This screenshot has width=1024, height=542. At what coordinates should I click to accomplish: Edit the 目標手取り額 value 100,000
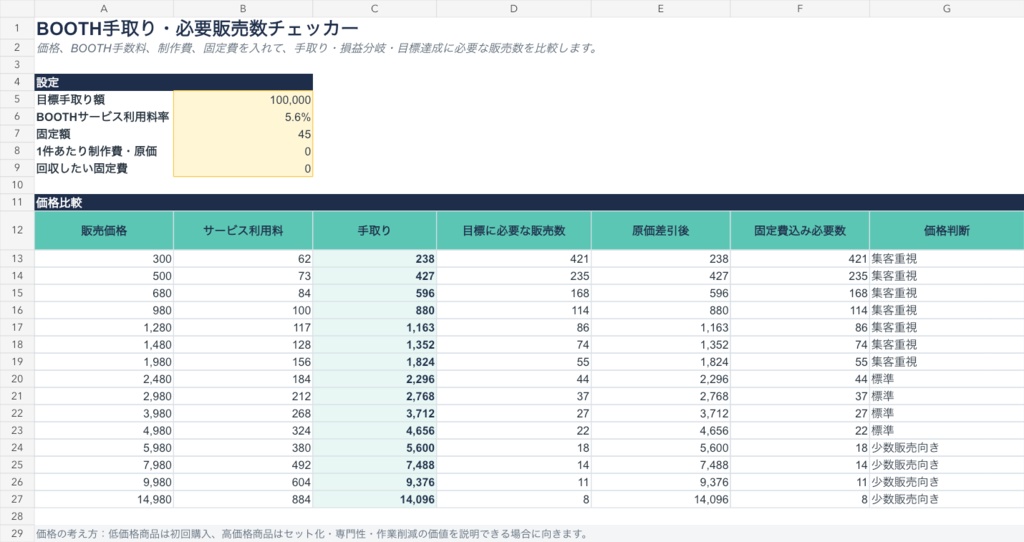point(243,99)
